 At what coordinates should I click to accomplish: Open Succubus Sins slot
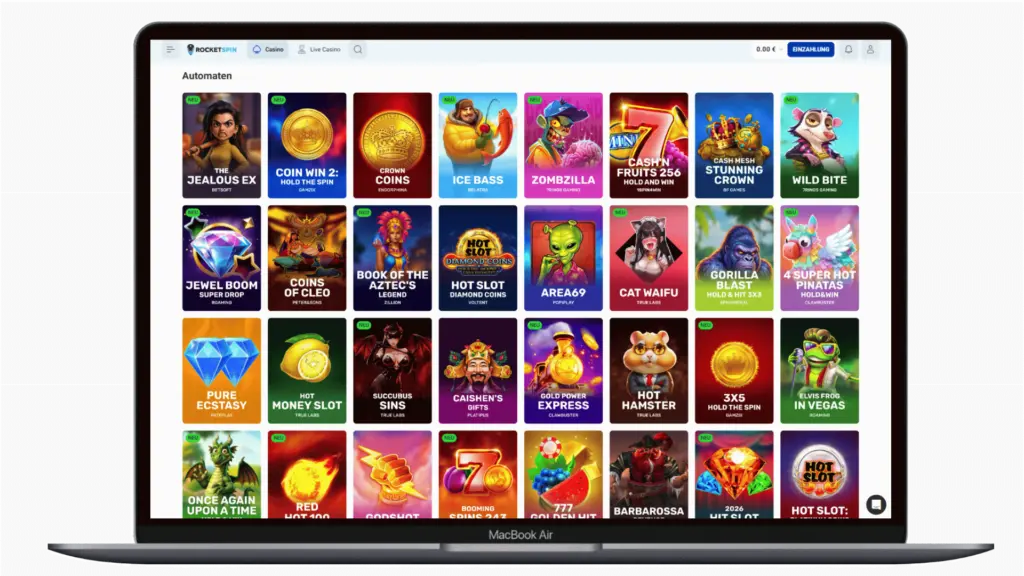coord(392,370)
